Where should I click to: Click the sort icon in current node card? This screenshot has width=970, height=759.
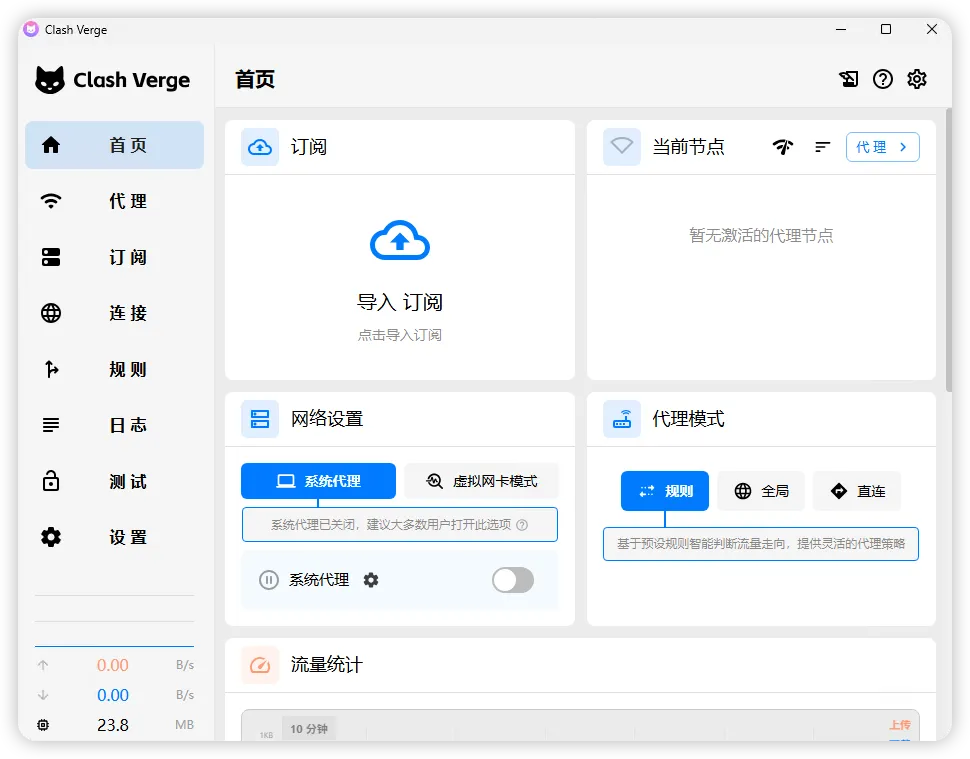point(822,147)
